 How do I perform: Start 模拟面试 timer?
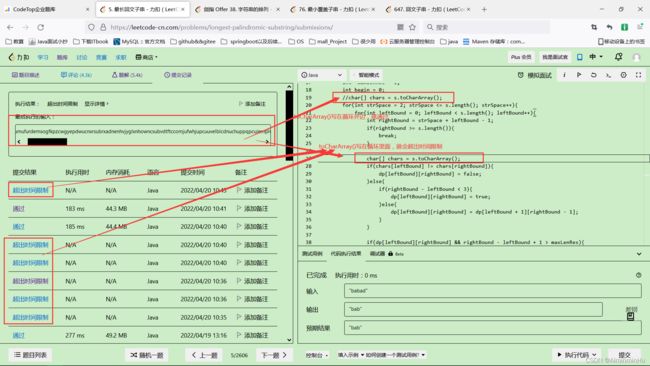click(535, 75)
